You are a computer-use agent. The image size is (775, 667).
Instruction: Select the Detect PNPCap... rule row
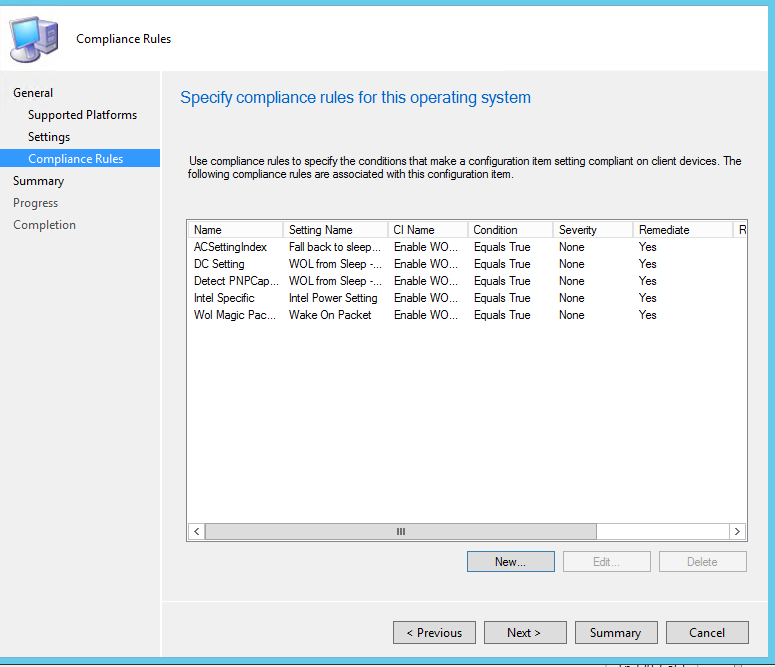(467, 281)
